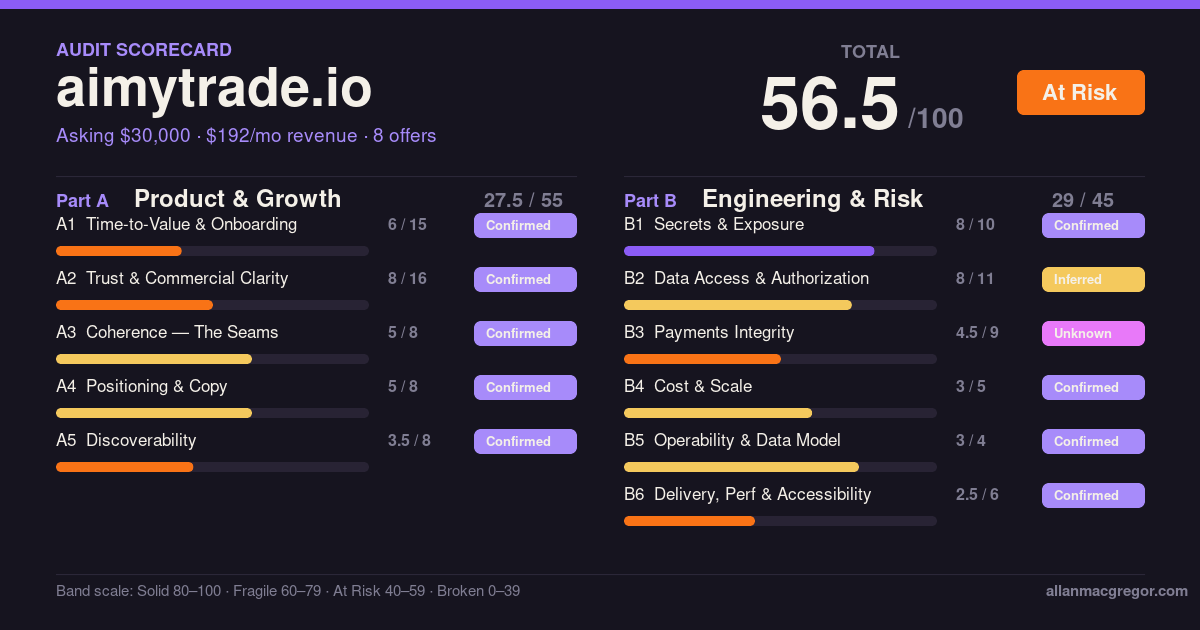Viewport: 1200px width, 630px height.
Task: Select the A2 Trust & Commercial Clarity label
Action: pos(172,278)
